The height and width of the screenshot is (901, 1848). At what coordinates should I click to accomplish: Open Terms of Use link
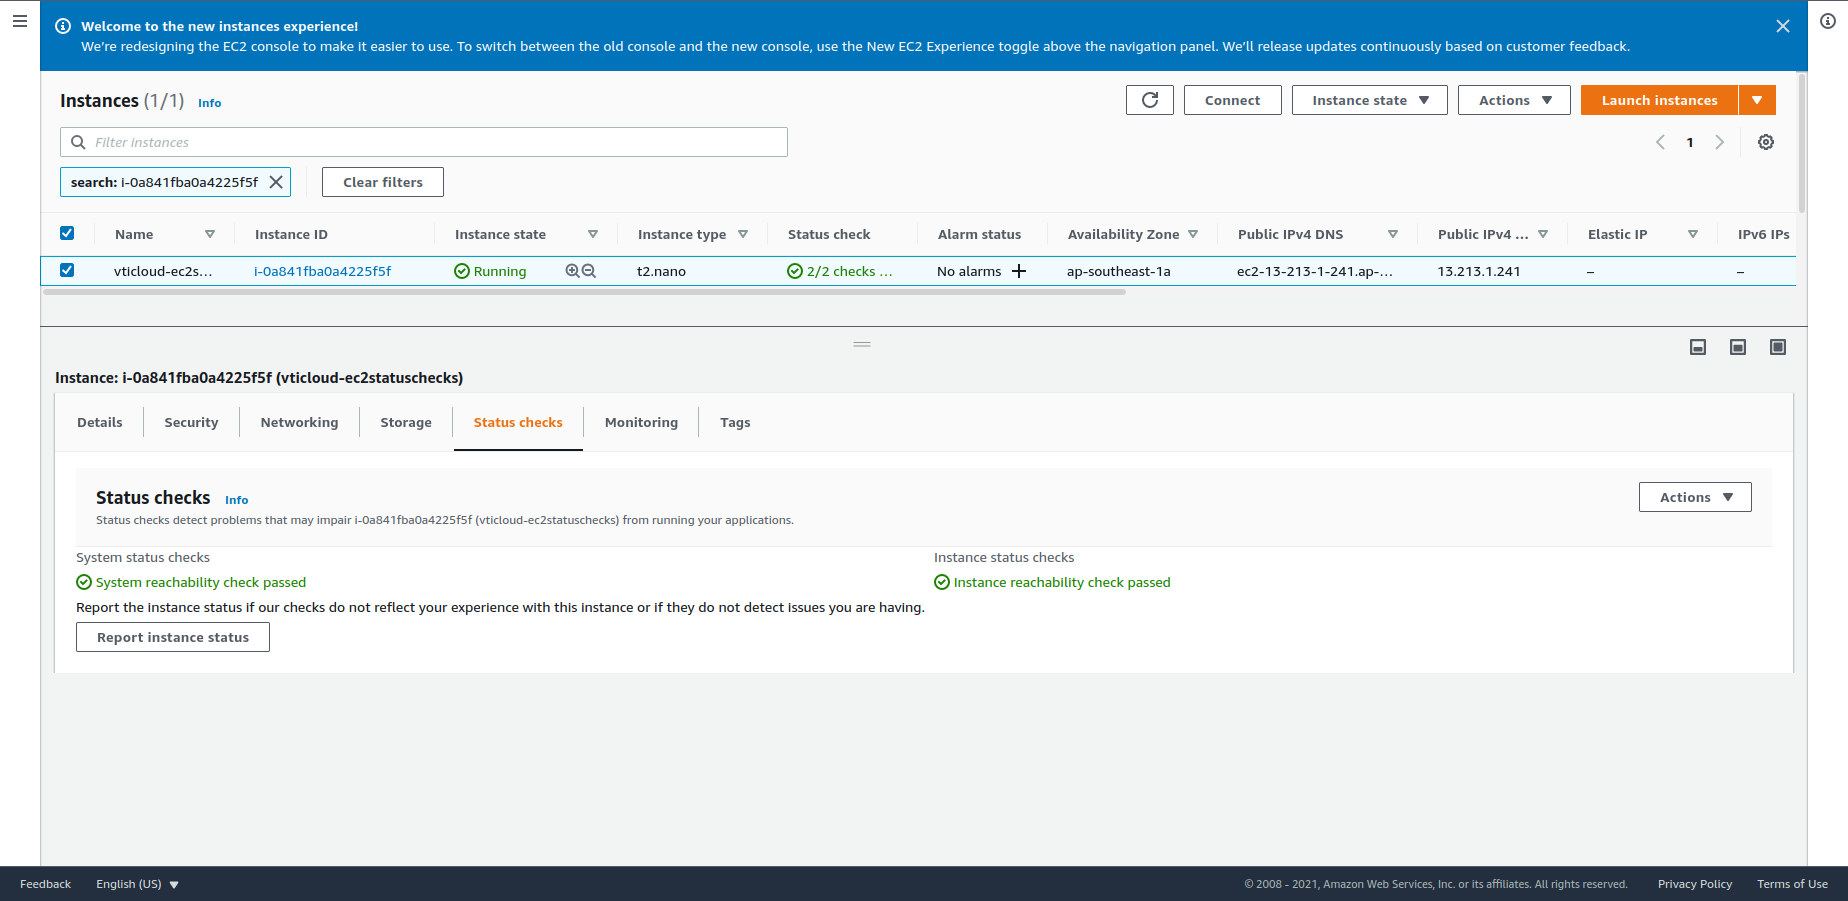tap(1792, 884)
